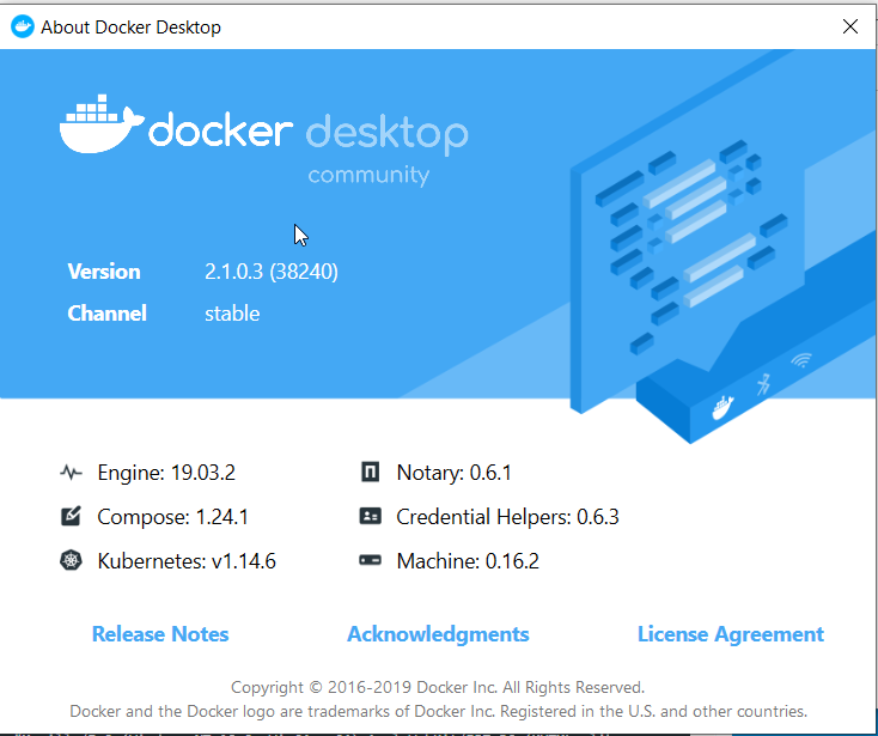Image resolution: width=878 pixels, height=736 pixels.
Task: Close the About Docker Desktop window
Action: click(850, 27)
